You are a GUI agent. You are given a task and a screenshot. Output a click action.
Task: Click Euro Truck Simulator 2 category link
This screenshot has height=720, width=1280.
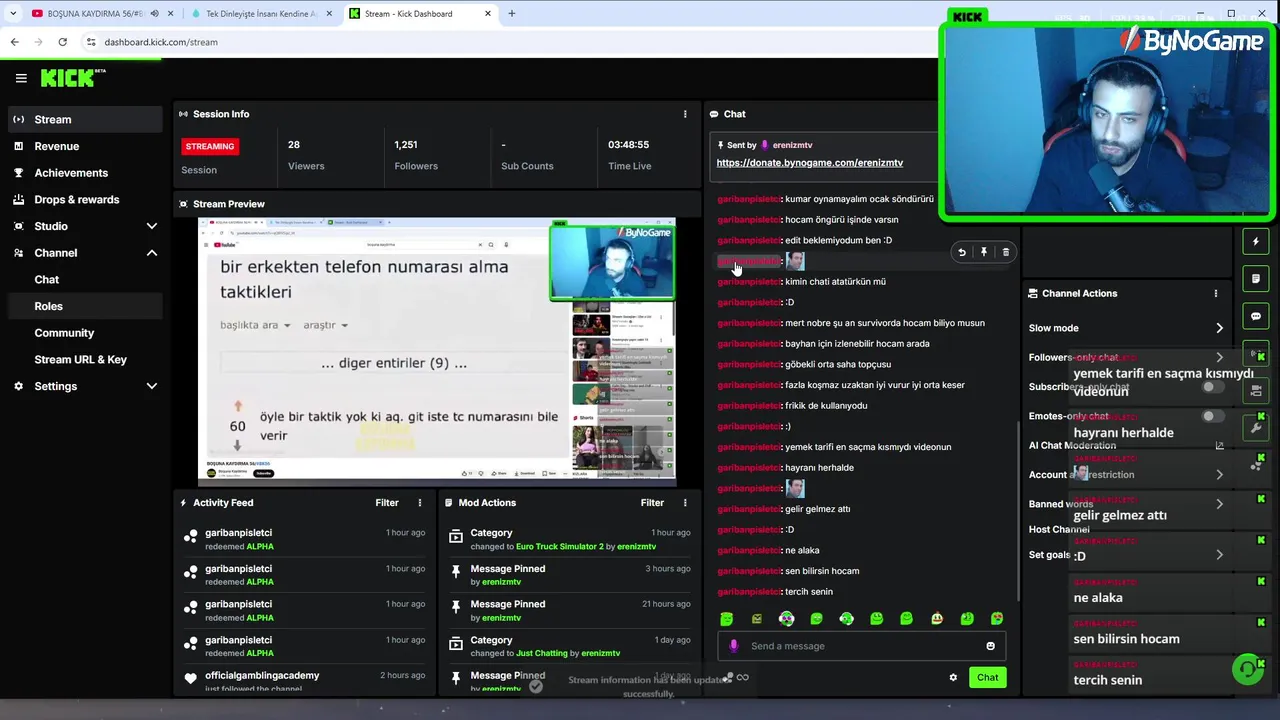(x=560, y=547)
